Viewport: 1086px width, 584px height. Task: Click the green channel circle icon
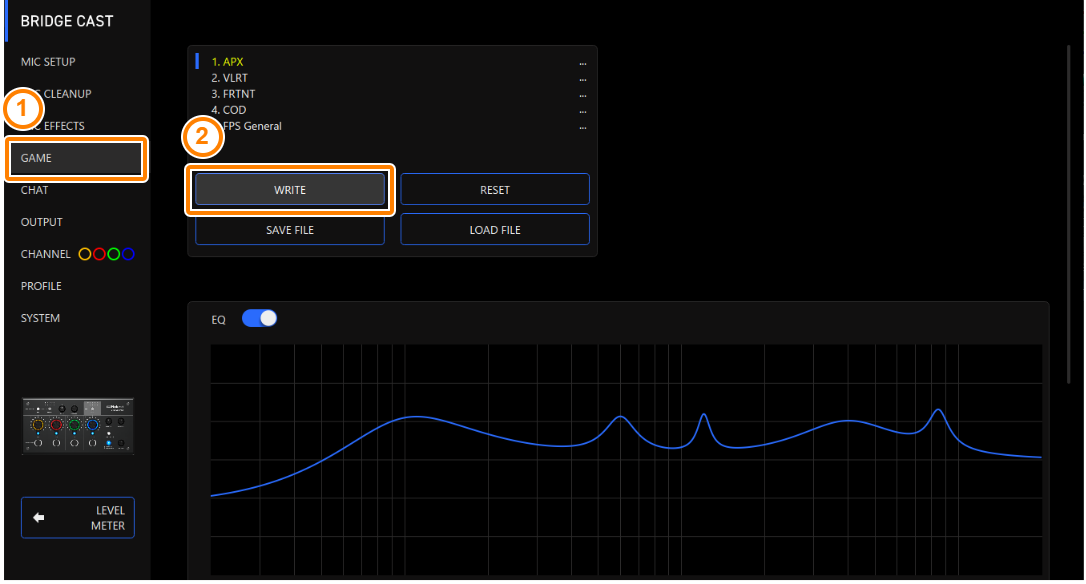pyautogui.click(x=114, y=254)
